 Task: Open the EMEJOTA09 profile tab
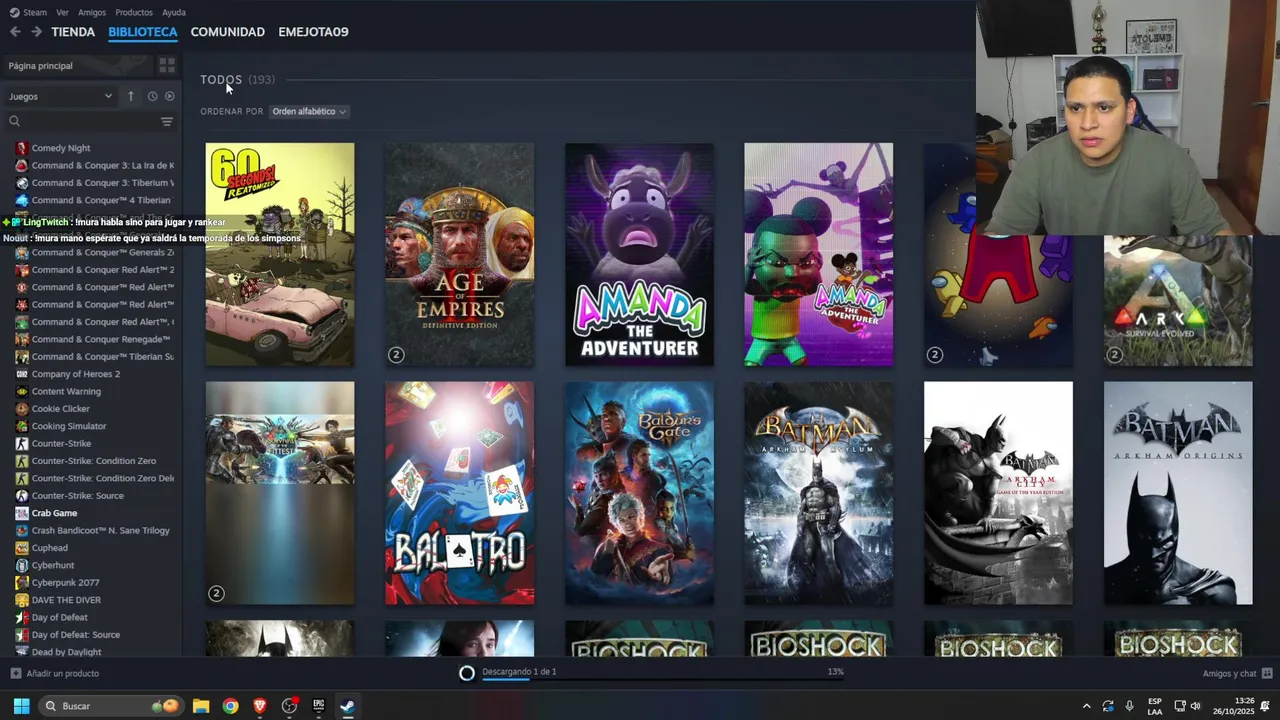click(313, 32)
